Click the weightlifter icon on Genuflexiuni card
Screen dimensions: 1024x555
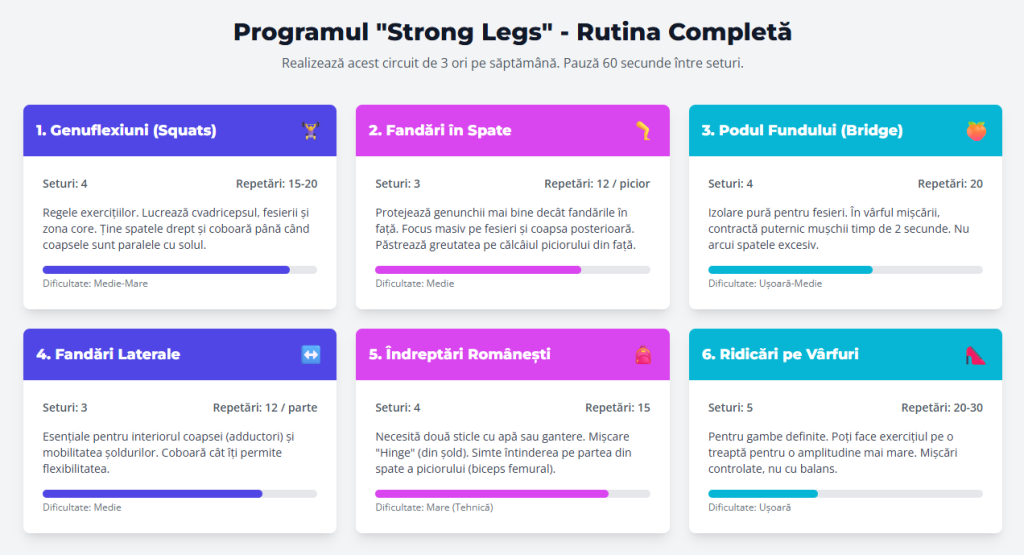310,131
